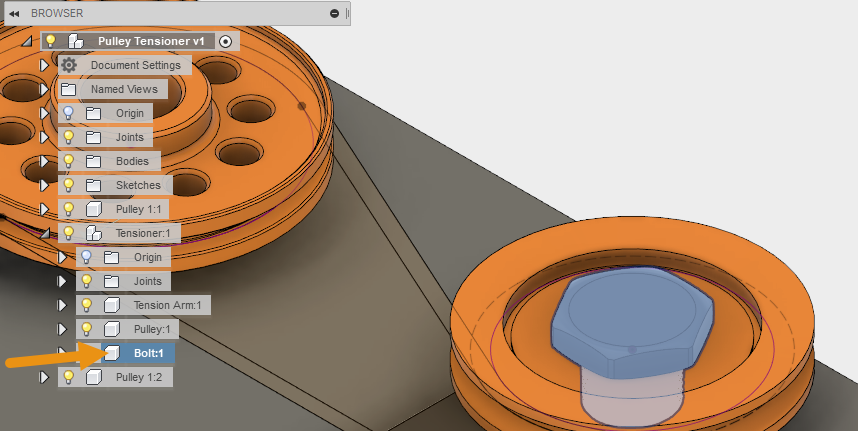Select the highlighted Bolt:1 label

pos(149,354)
